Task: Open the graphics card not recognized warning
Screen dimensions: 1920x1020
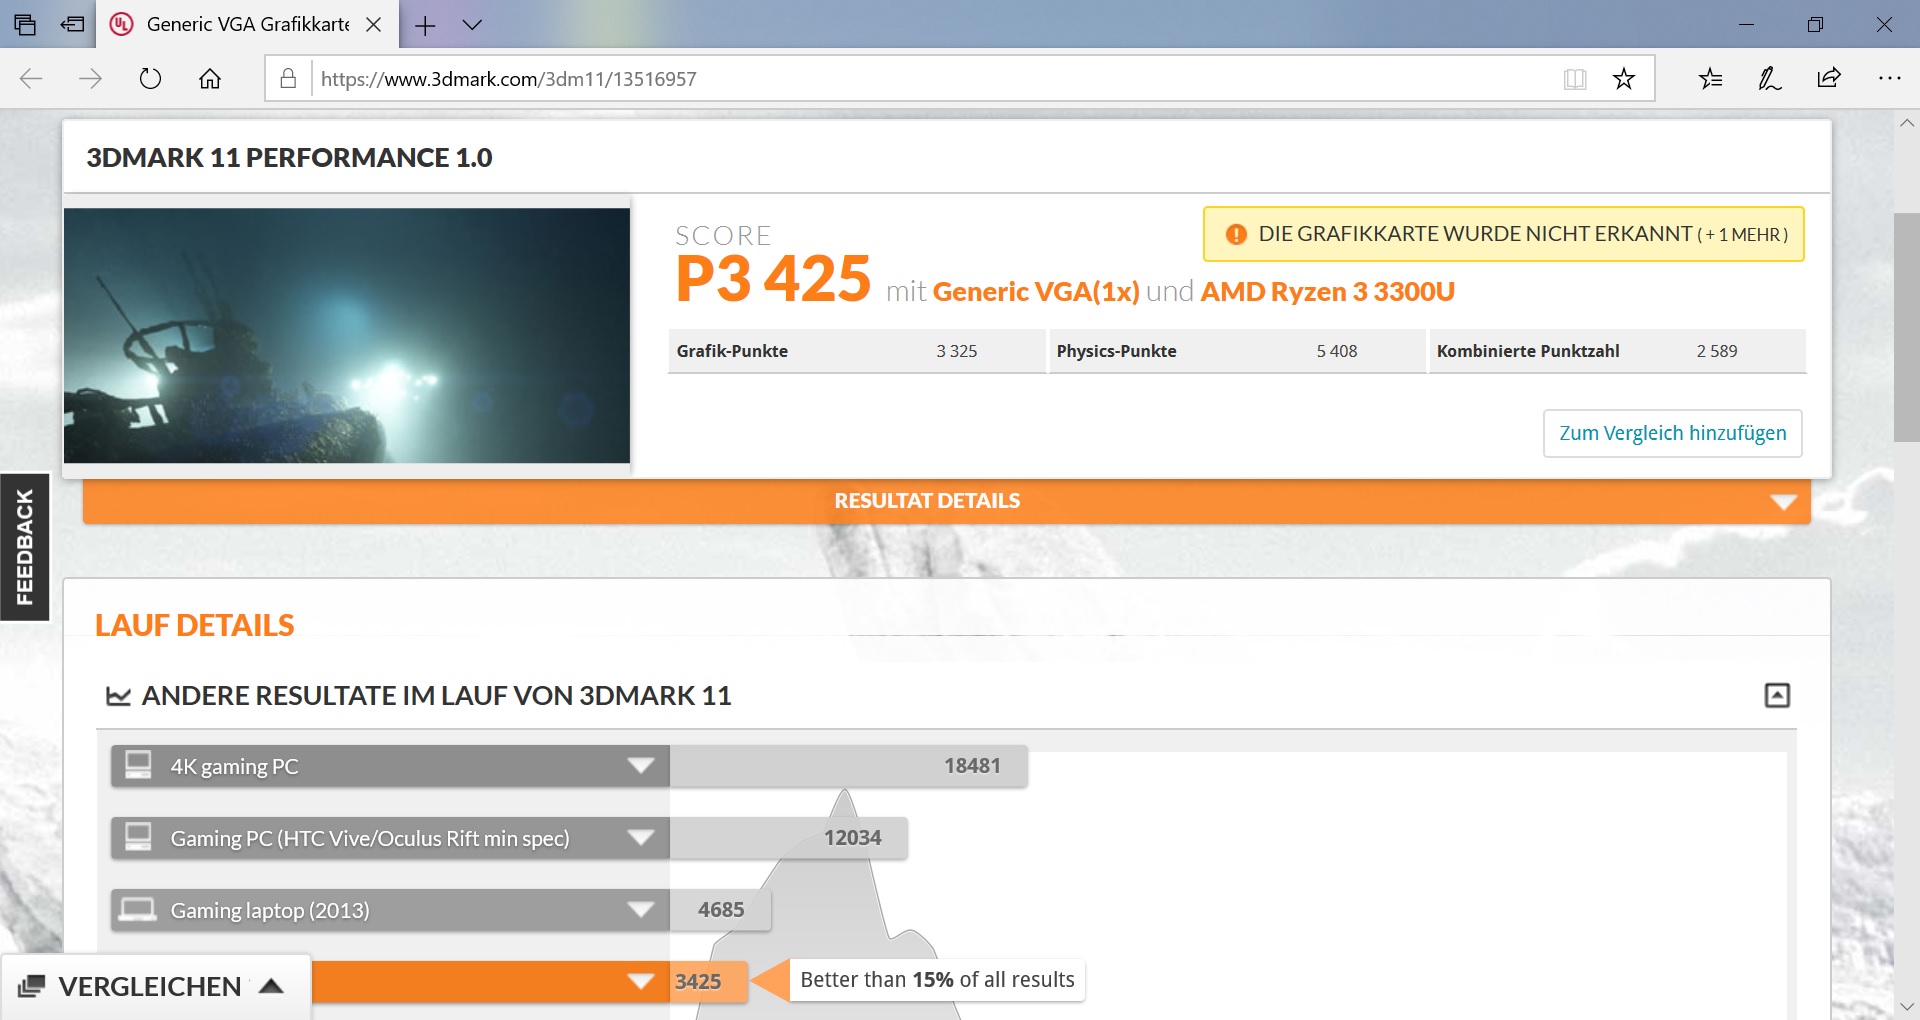Action: tap(1503, 234)
